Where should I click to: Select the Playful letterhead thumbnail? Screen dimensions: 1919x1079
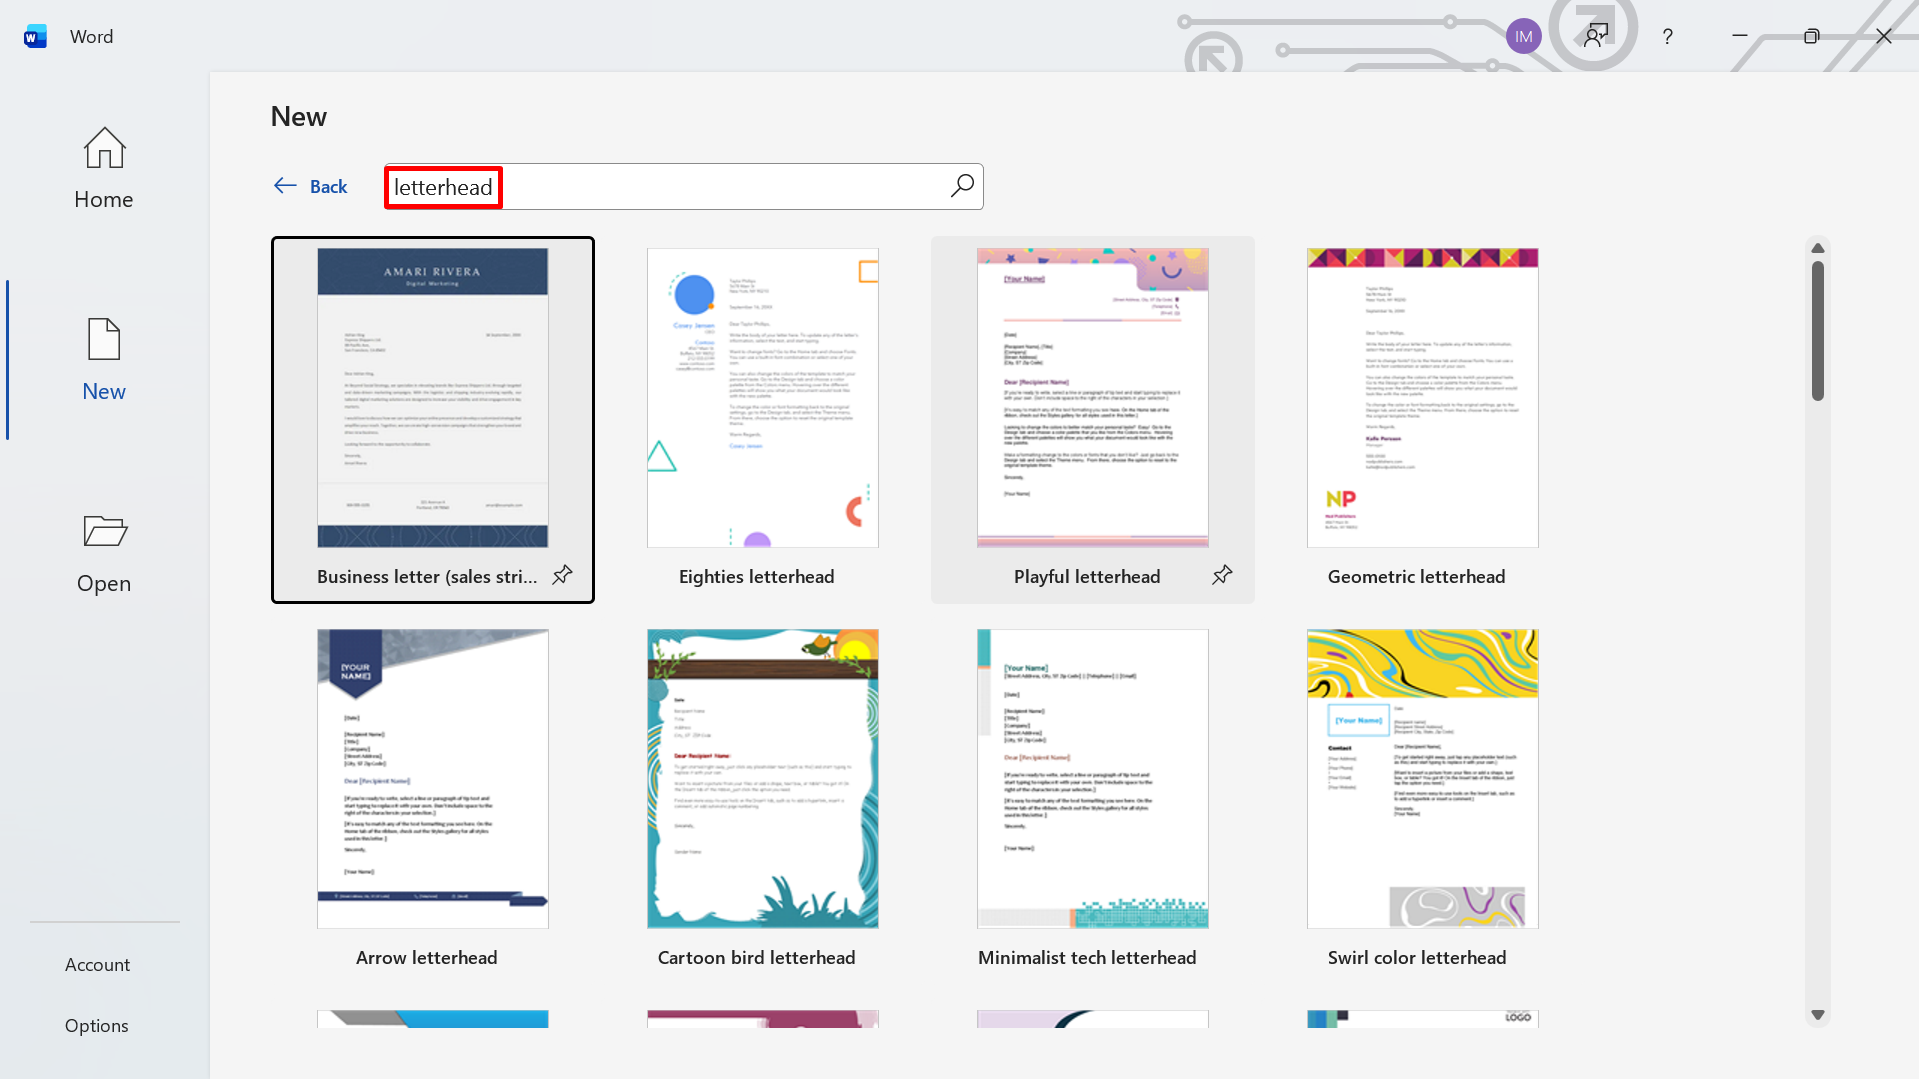pyautogui.click(x=1093, y=398)
